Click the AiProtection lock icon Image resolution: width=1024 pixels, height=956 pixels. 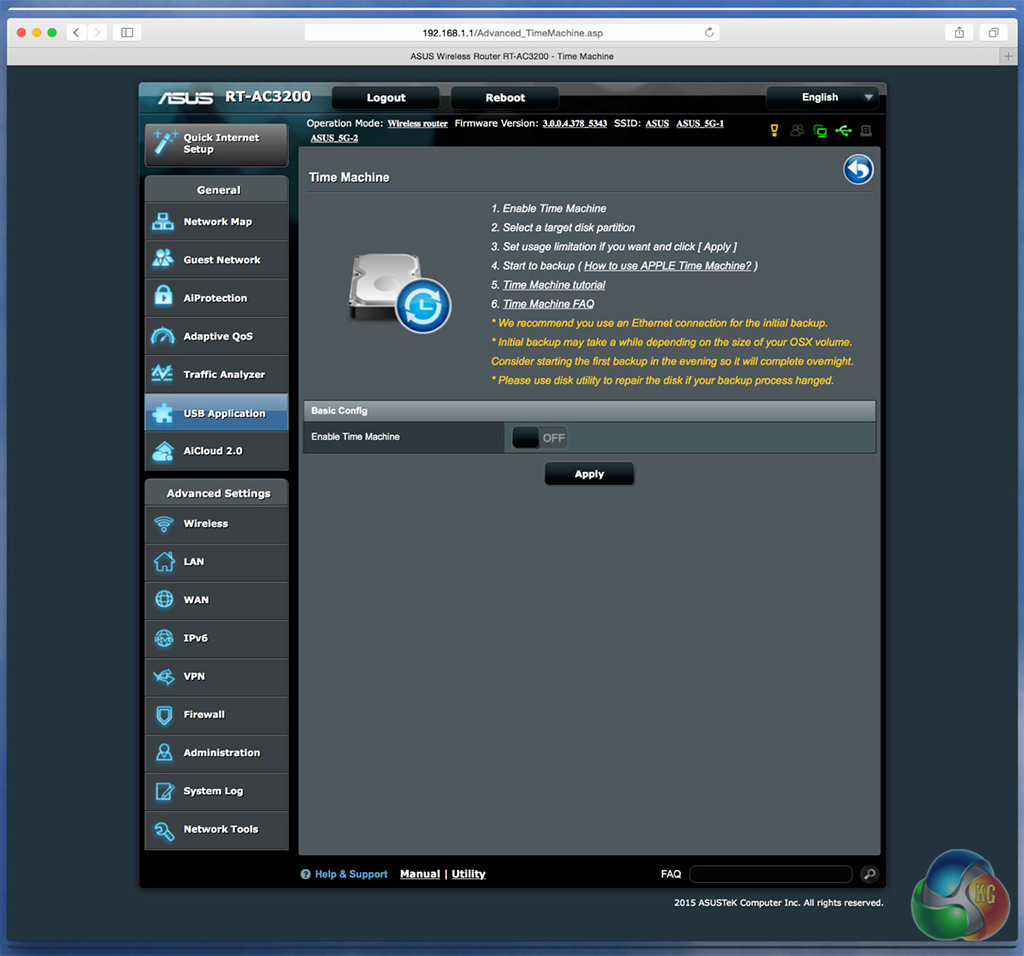[x=163, y=297]
